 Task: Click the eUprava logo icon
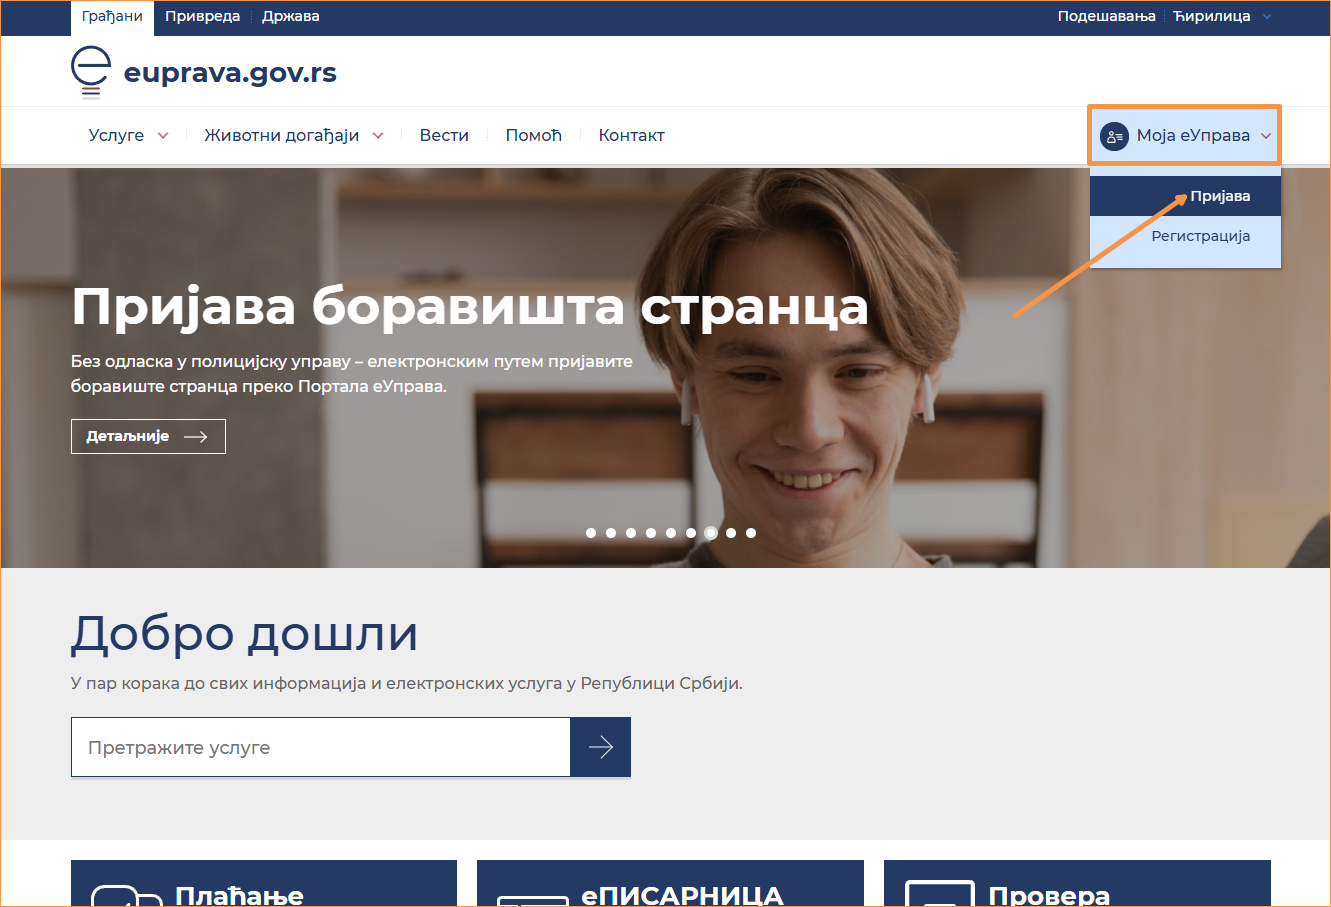[90, 72]
